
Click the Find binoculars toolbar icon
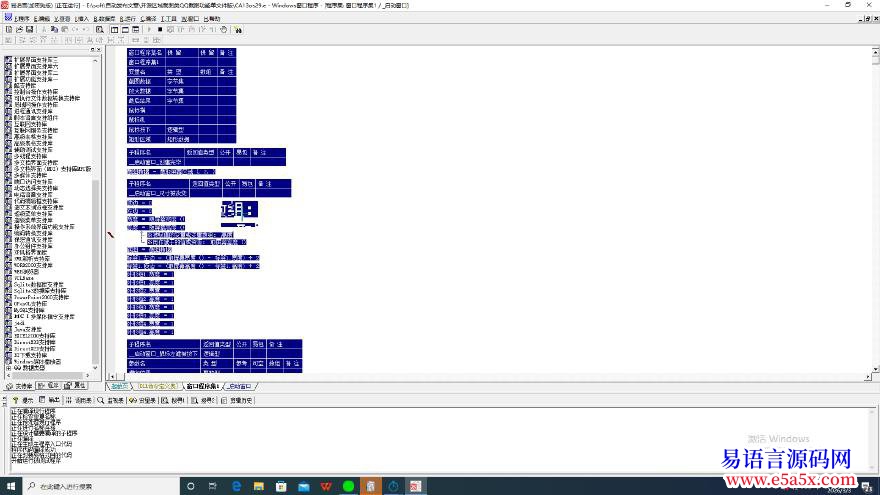click(x=240, y=30)
